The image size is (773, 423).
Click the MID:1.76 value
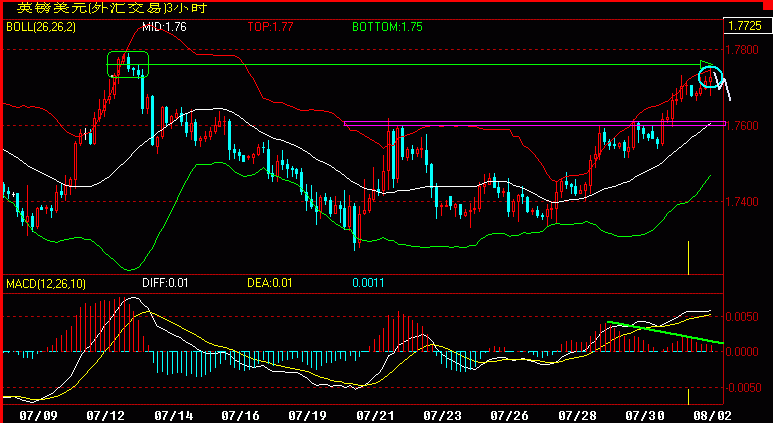point(164,27)
